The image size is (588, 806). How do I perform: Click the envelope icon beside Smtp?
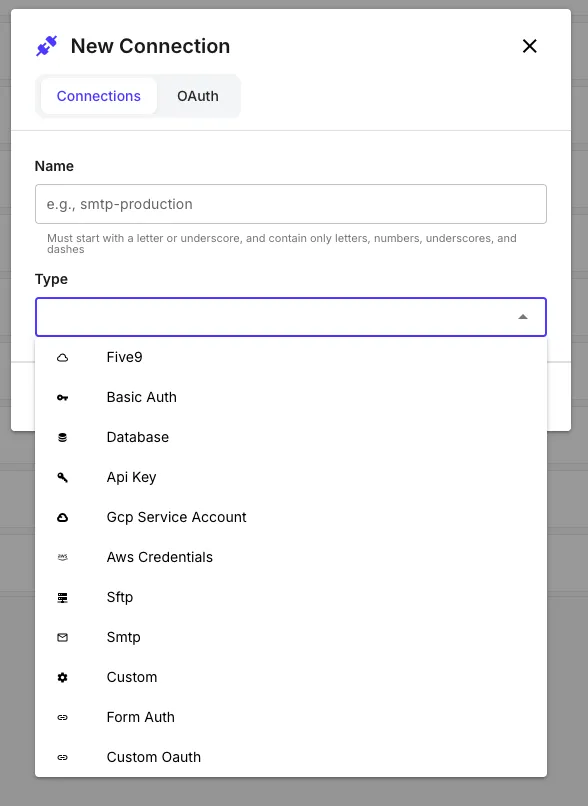tap(62, 637)
